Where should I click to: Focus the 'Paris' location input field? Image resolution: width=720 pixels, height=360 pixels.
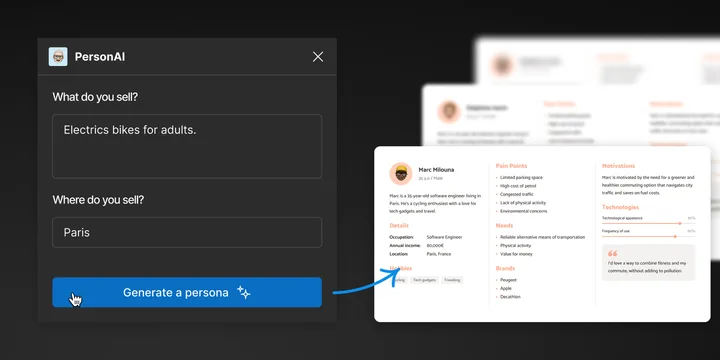pyautogui.click(x=187, y=232)
